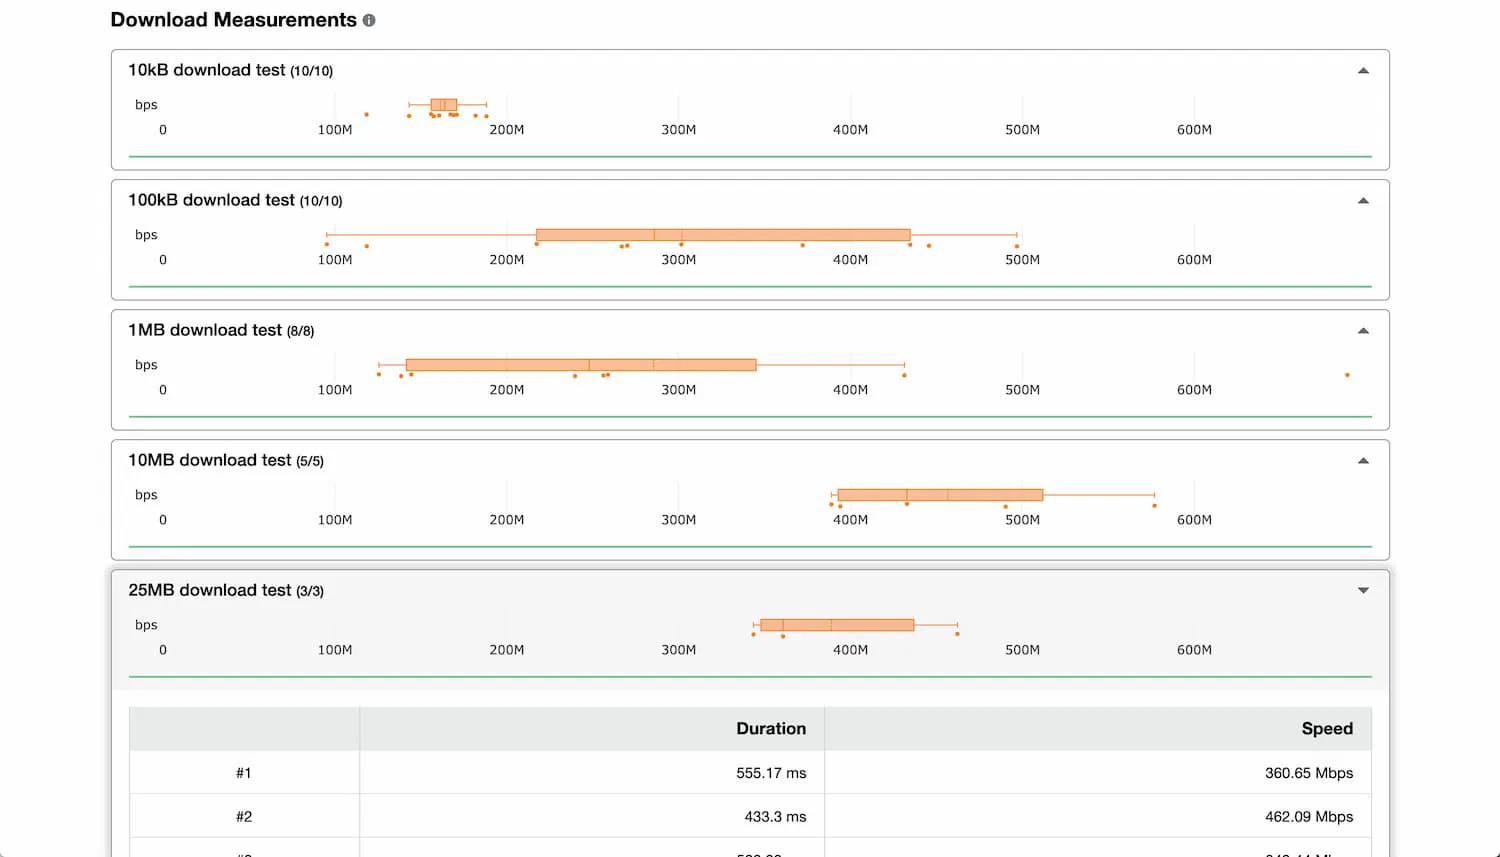Click the 25MB download test heading

pos(208,590)
